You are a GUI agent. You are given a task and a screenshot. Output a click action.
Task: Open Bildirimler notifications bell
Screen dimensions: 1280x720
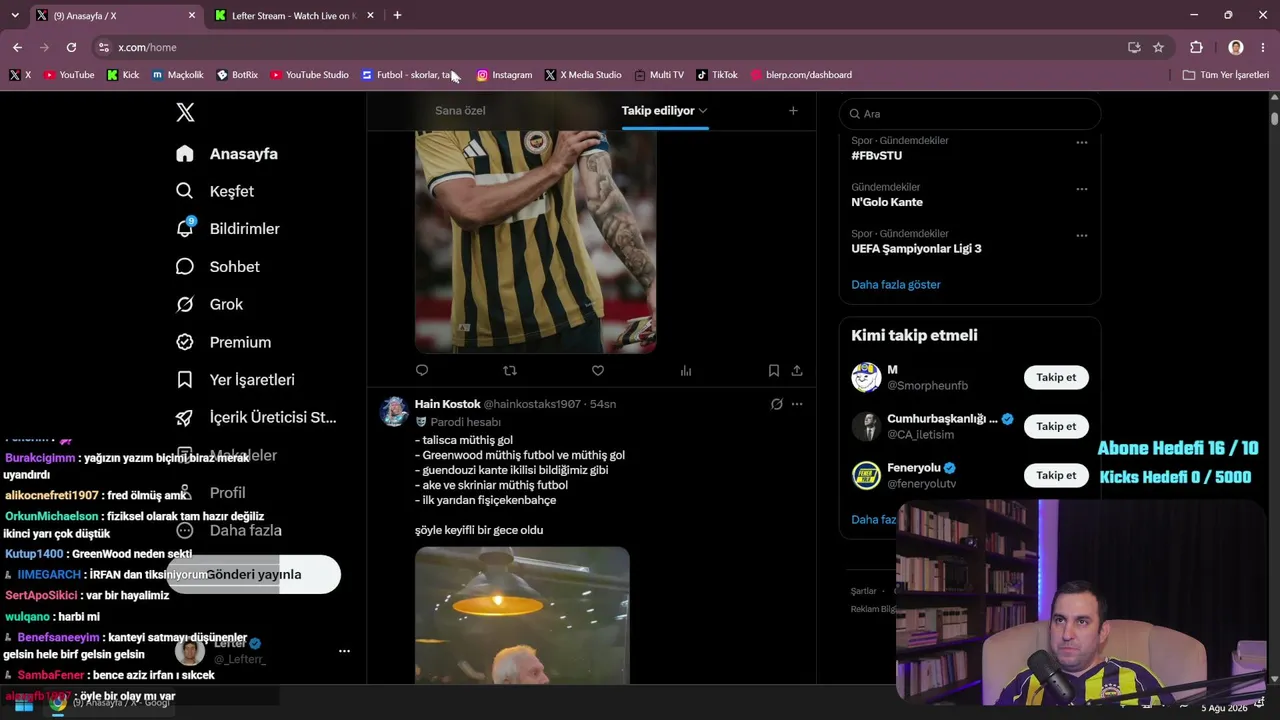tap(227, 229)
